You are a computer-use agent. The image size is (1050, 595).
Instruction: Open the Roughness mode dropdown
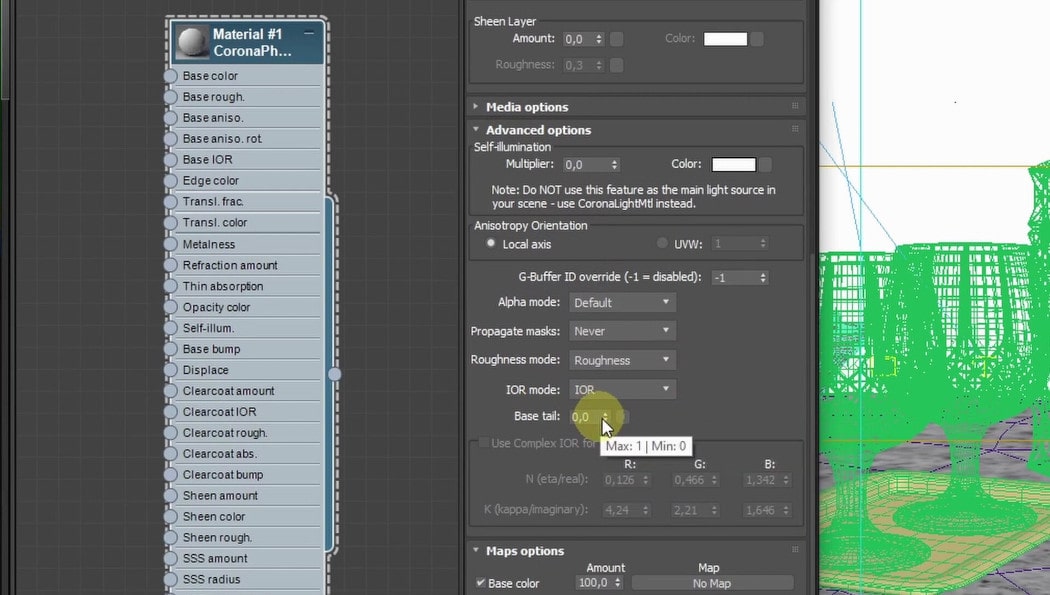coord(622,360)
